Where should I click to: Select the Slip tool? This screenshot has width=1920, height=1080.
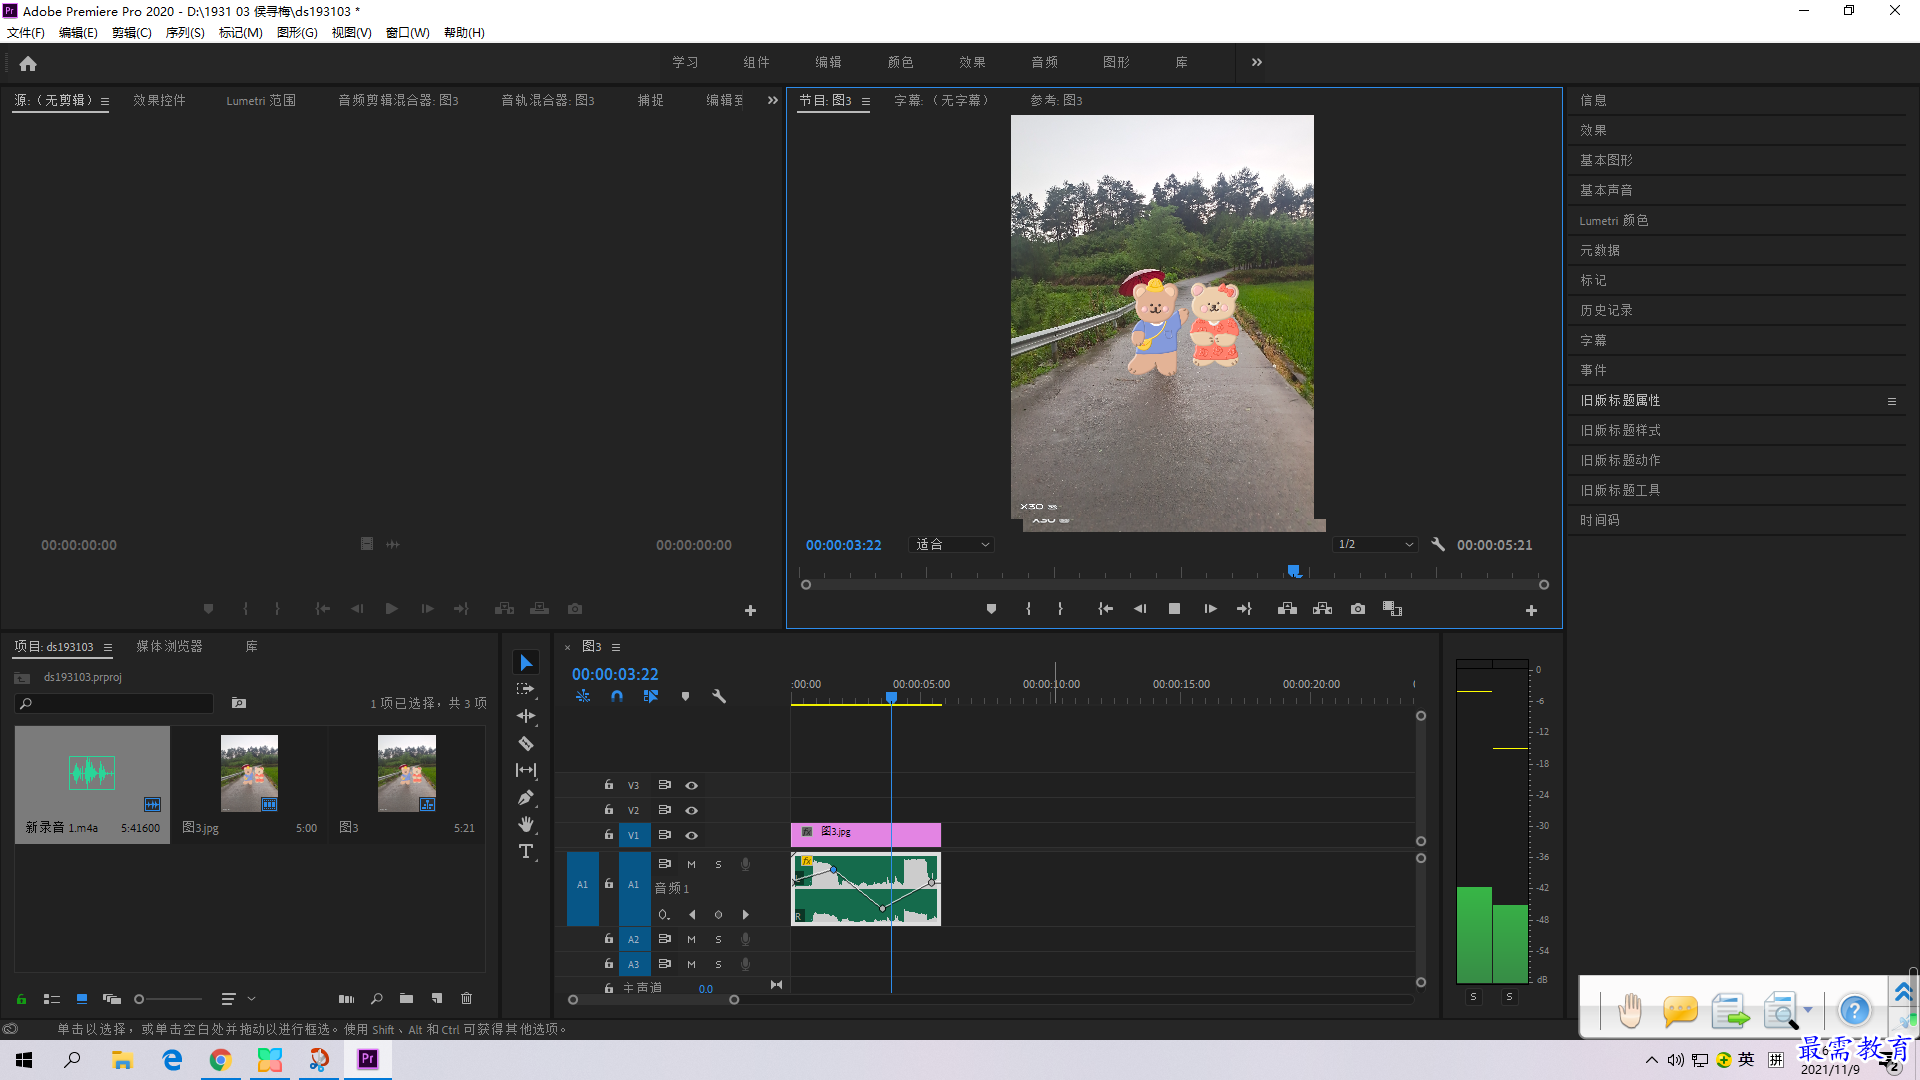coord(526,770)
